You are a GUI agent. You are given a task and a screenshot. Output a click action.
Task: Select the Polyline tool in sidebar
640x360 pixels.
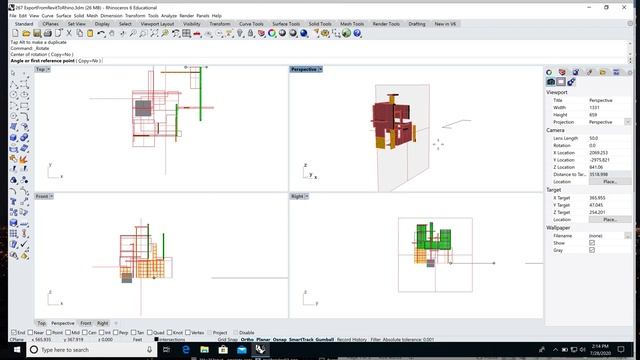[13, 84]
